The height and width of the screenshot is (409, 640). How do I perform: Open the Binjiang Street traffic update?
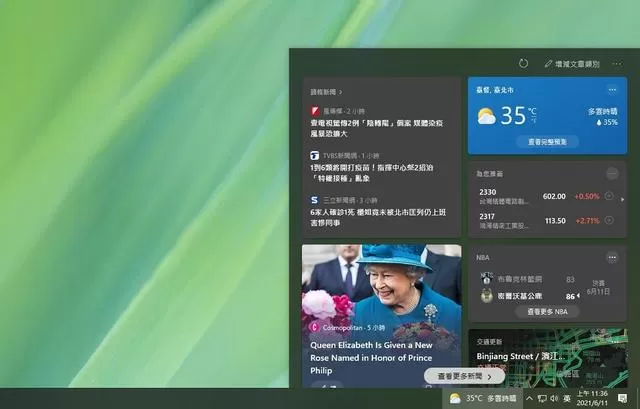520,356
